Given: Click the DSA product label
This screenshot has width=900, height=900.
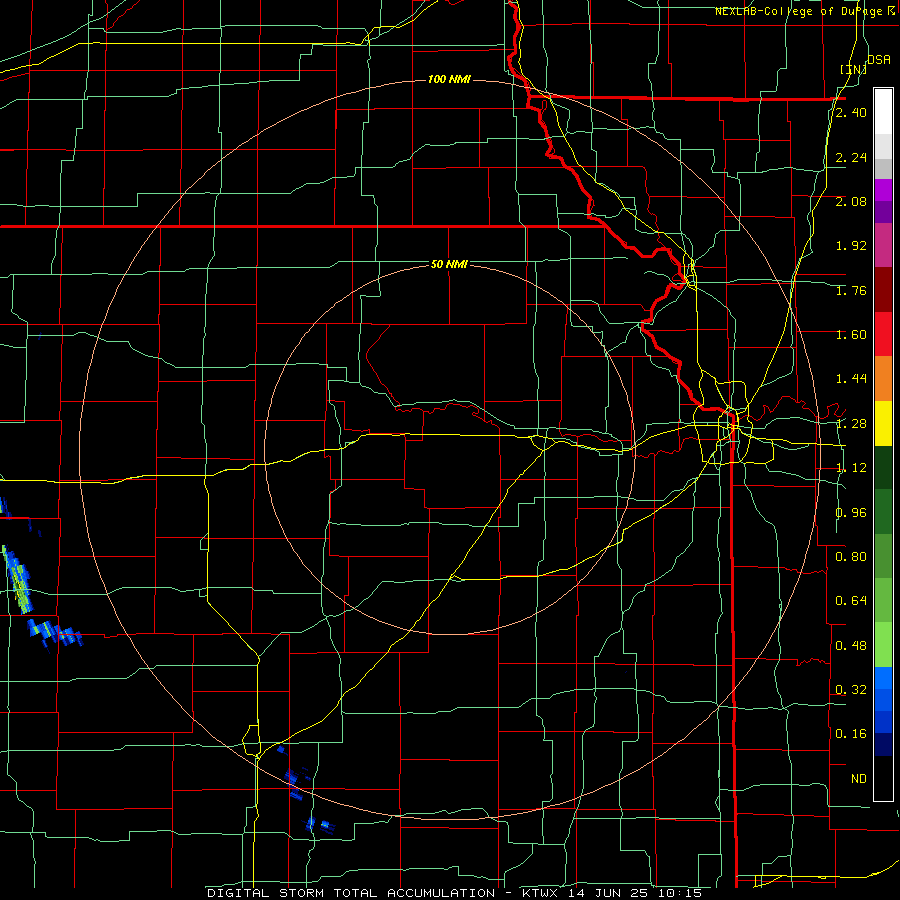Looking at the screenshot, I should coord(879,59).
